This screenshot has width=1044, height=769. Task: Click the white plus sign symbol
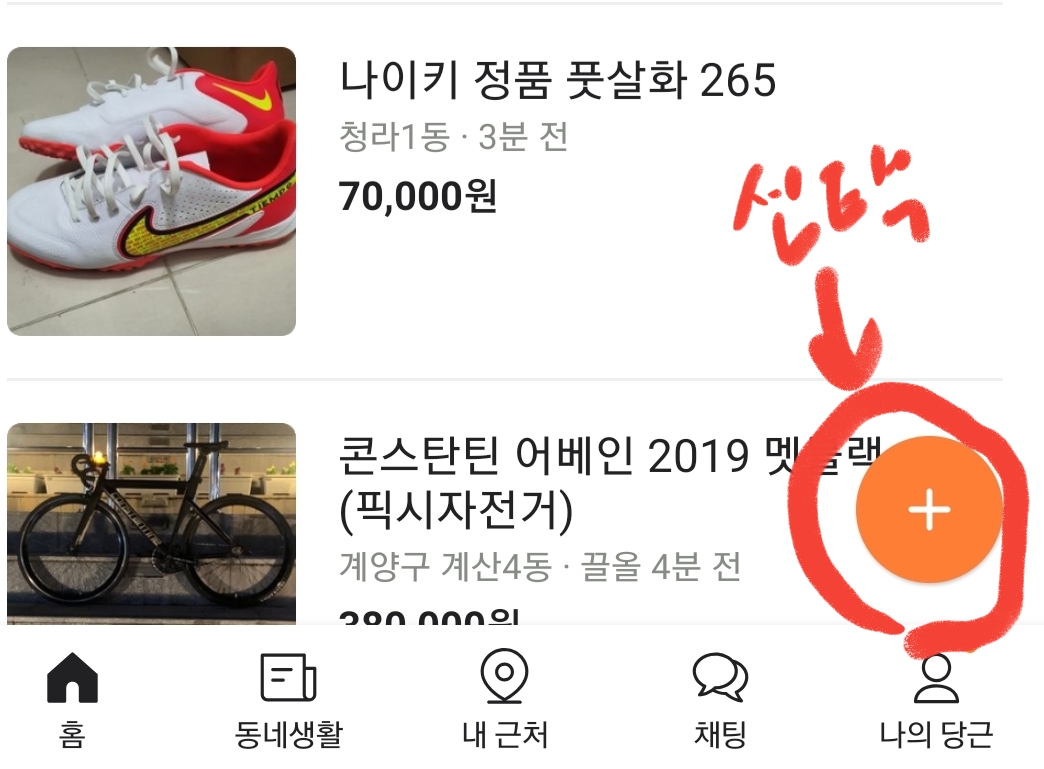929,510
